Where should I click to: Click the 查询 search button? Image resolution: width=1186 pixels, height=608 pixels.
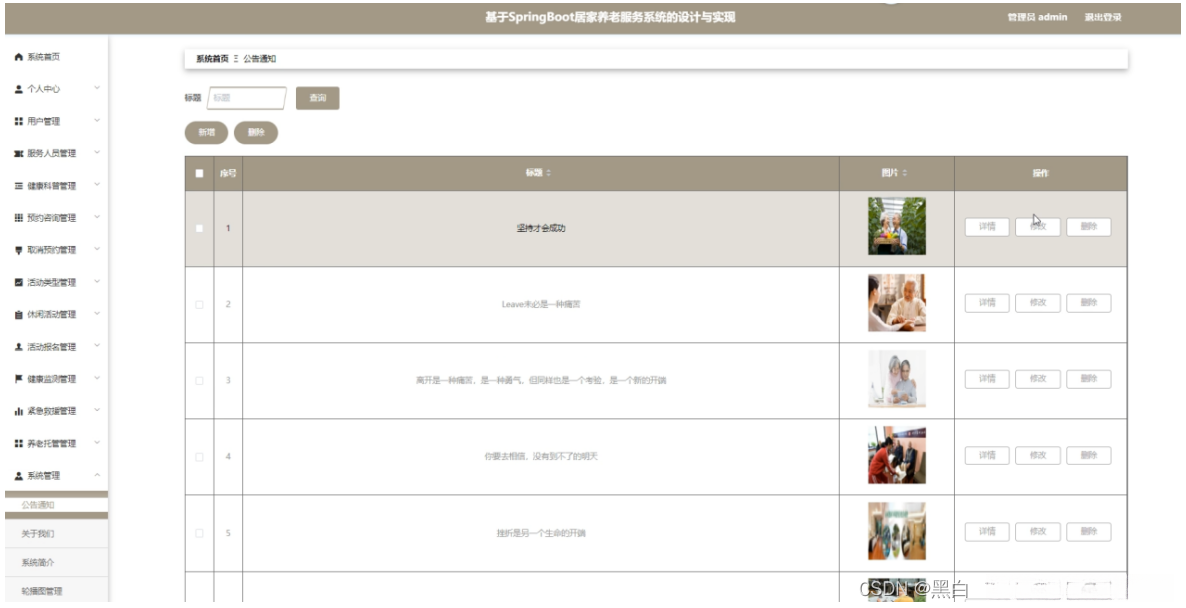[x=318, y=98]
